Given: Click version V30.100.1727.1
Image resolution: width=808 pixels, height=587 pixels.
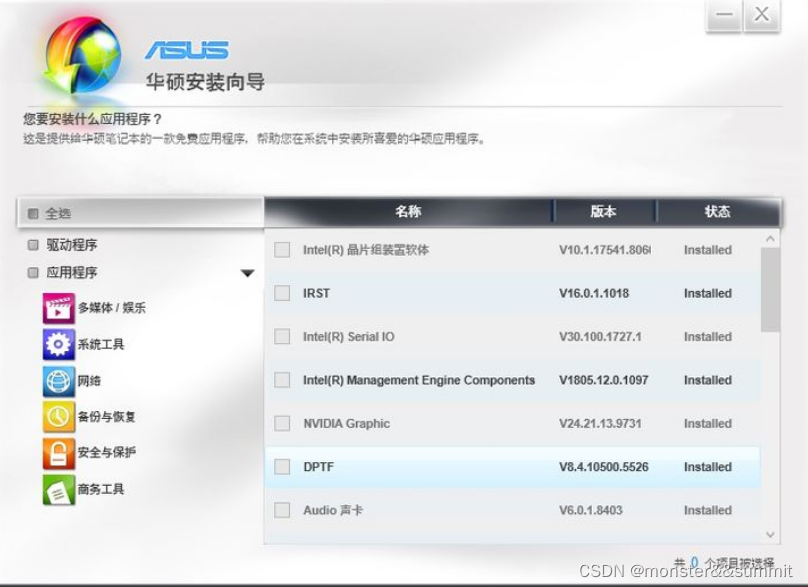Looking at the screenshot, I should point(600,337).
